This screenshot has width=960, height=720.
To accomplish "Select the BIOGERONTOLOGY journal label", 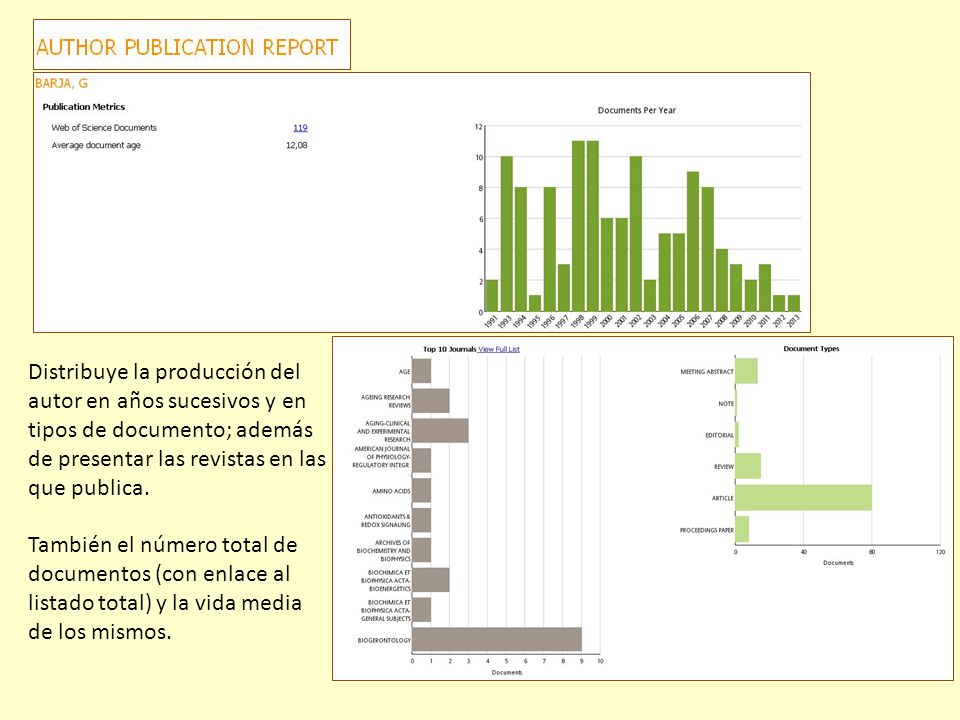I will point(384,640).
